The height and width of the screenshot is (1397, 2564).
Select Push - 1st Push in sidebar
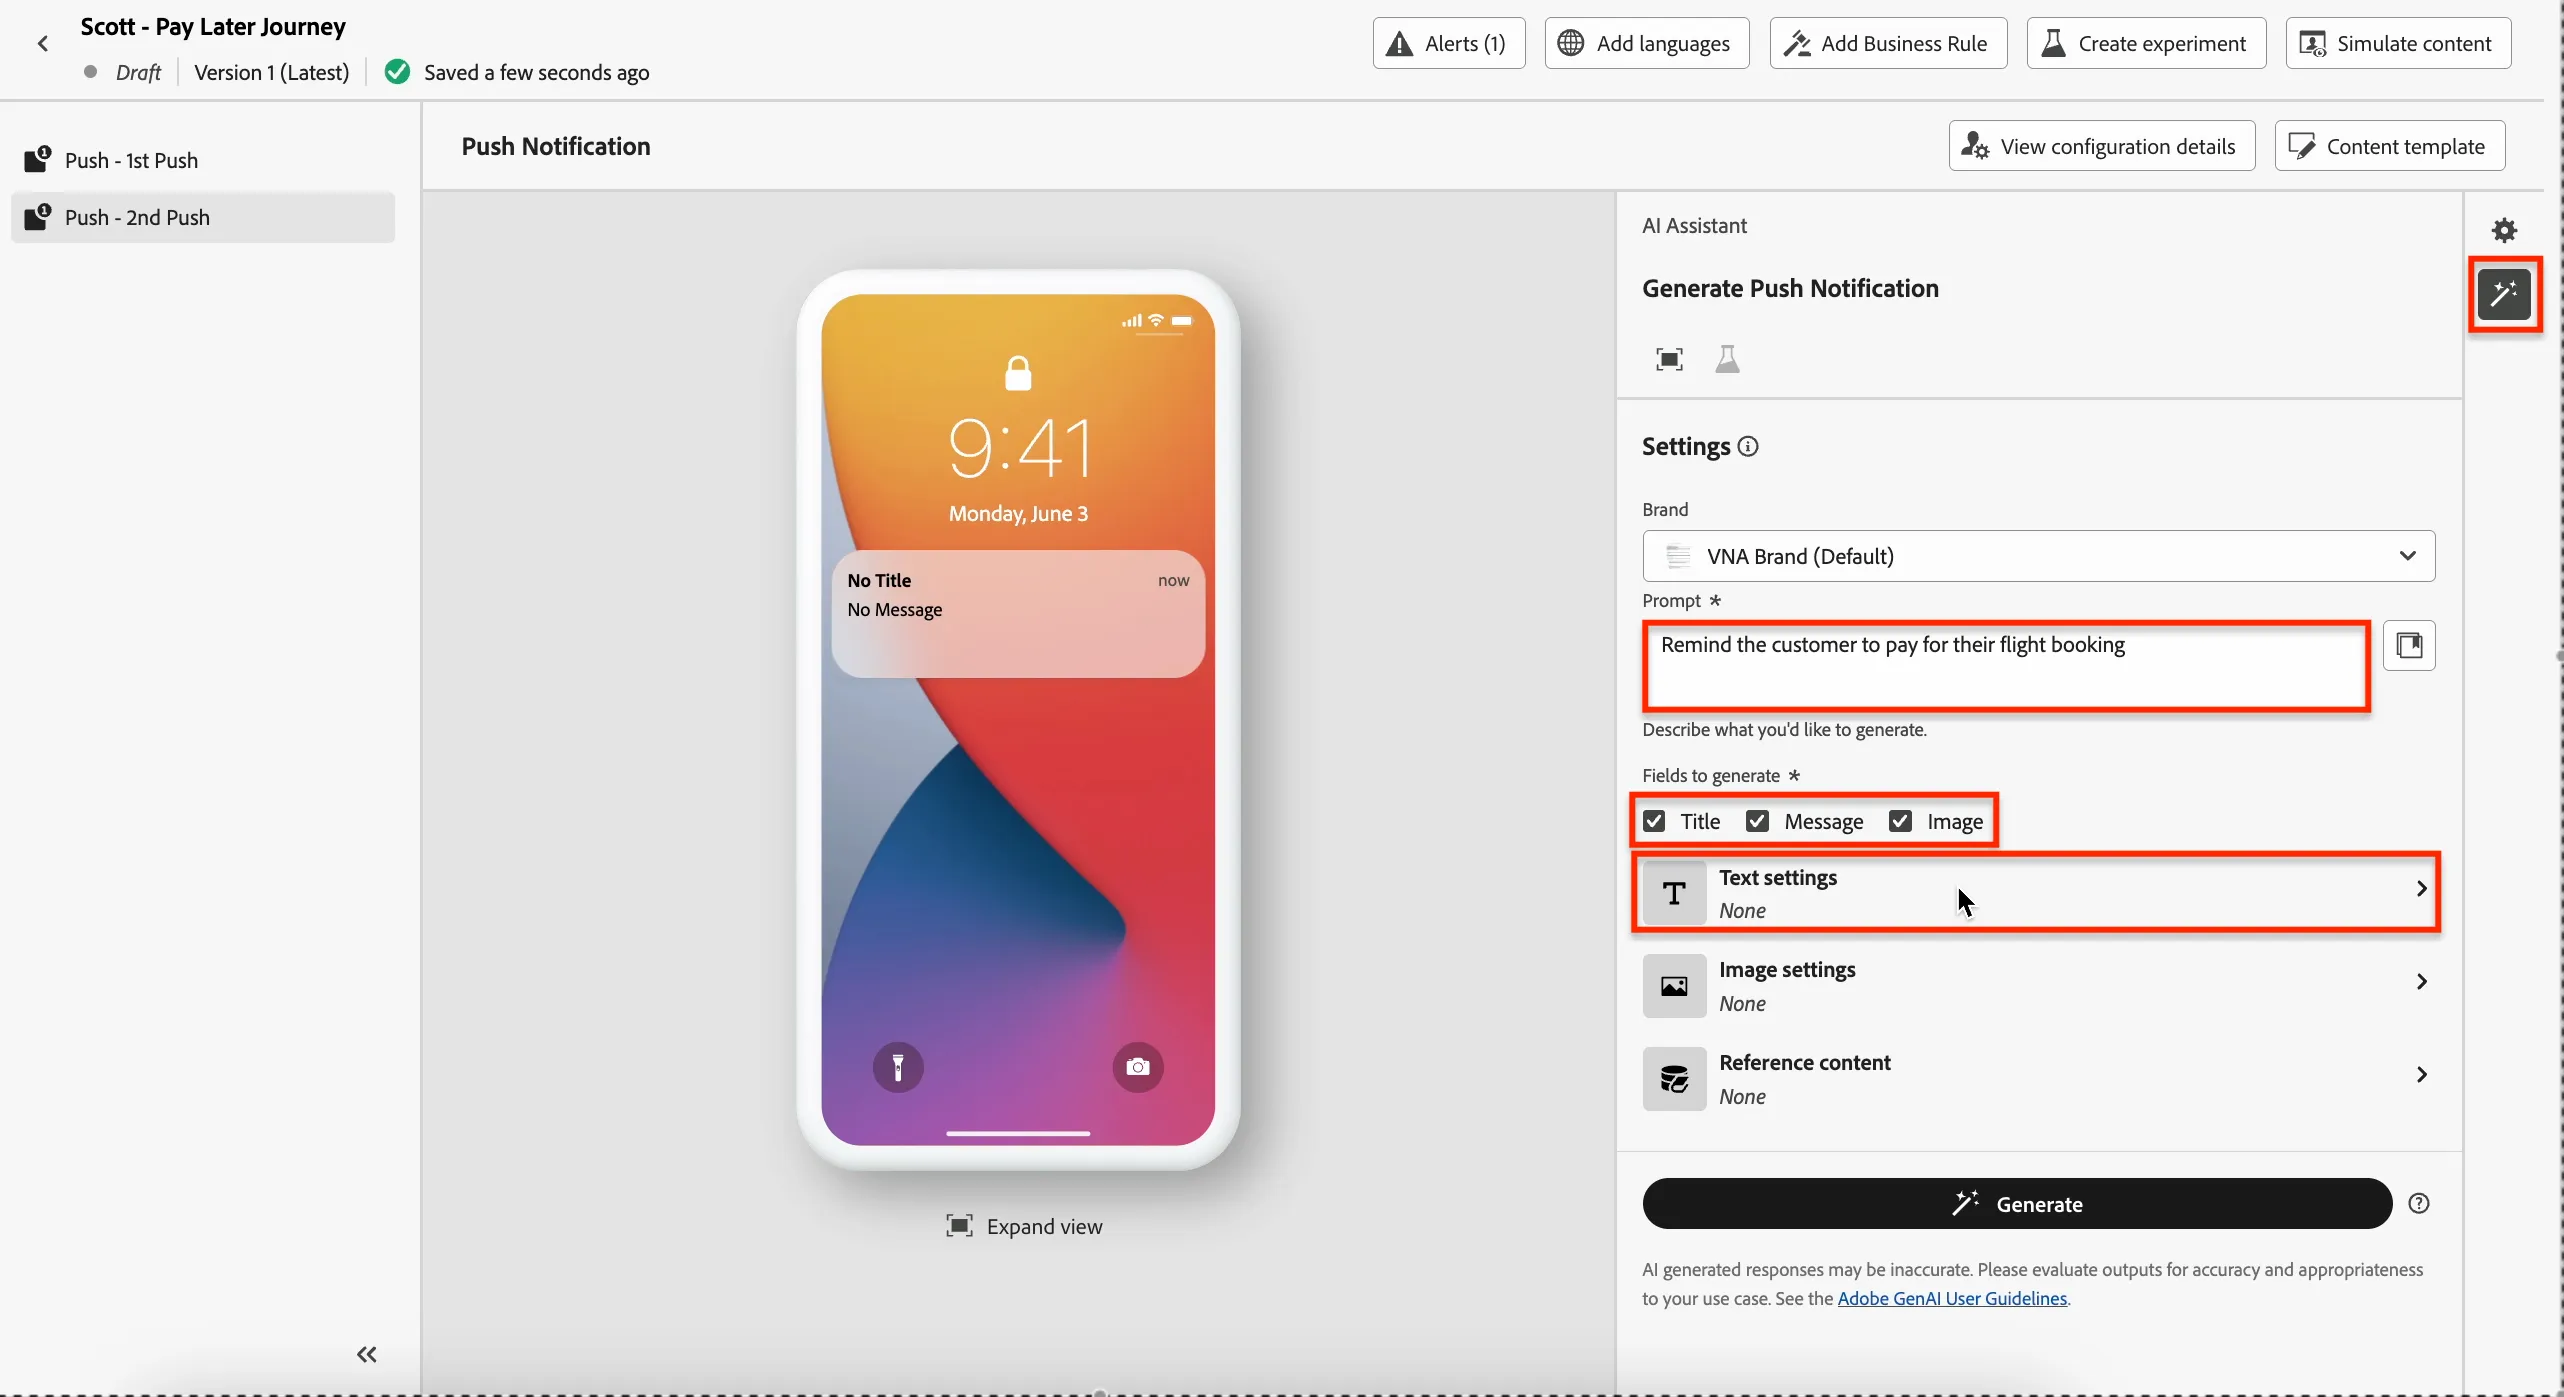tap(203, 160)
